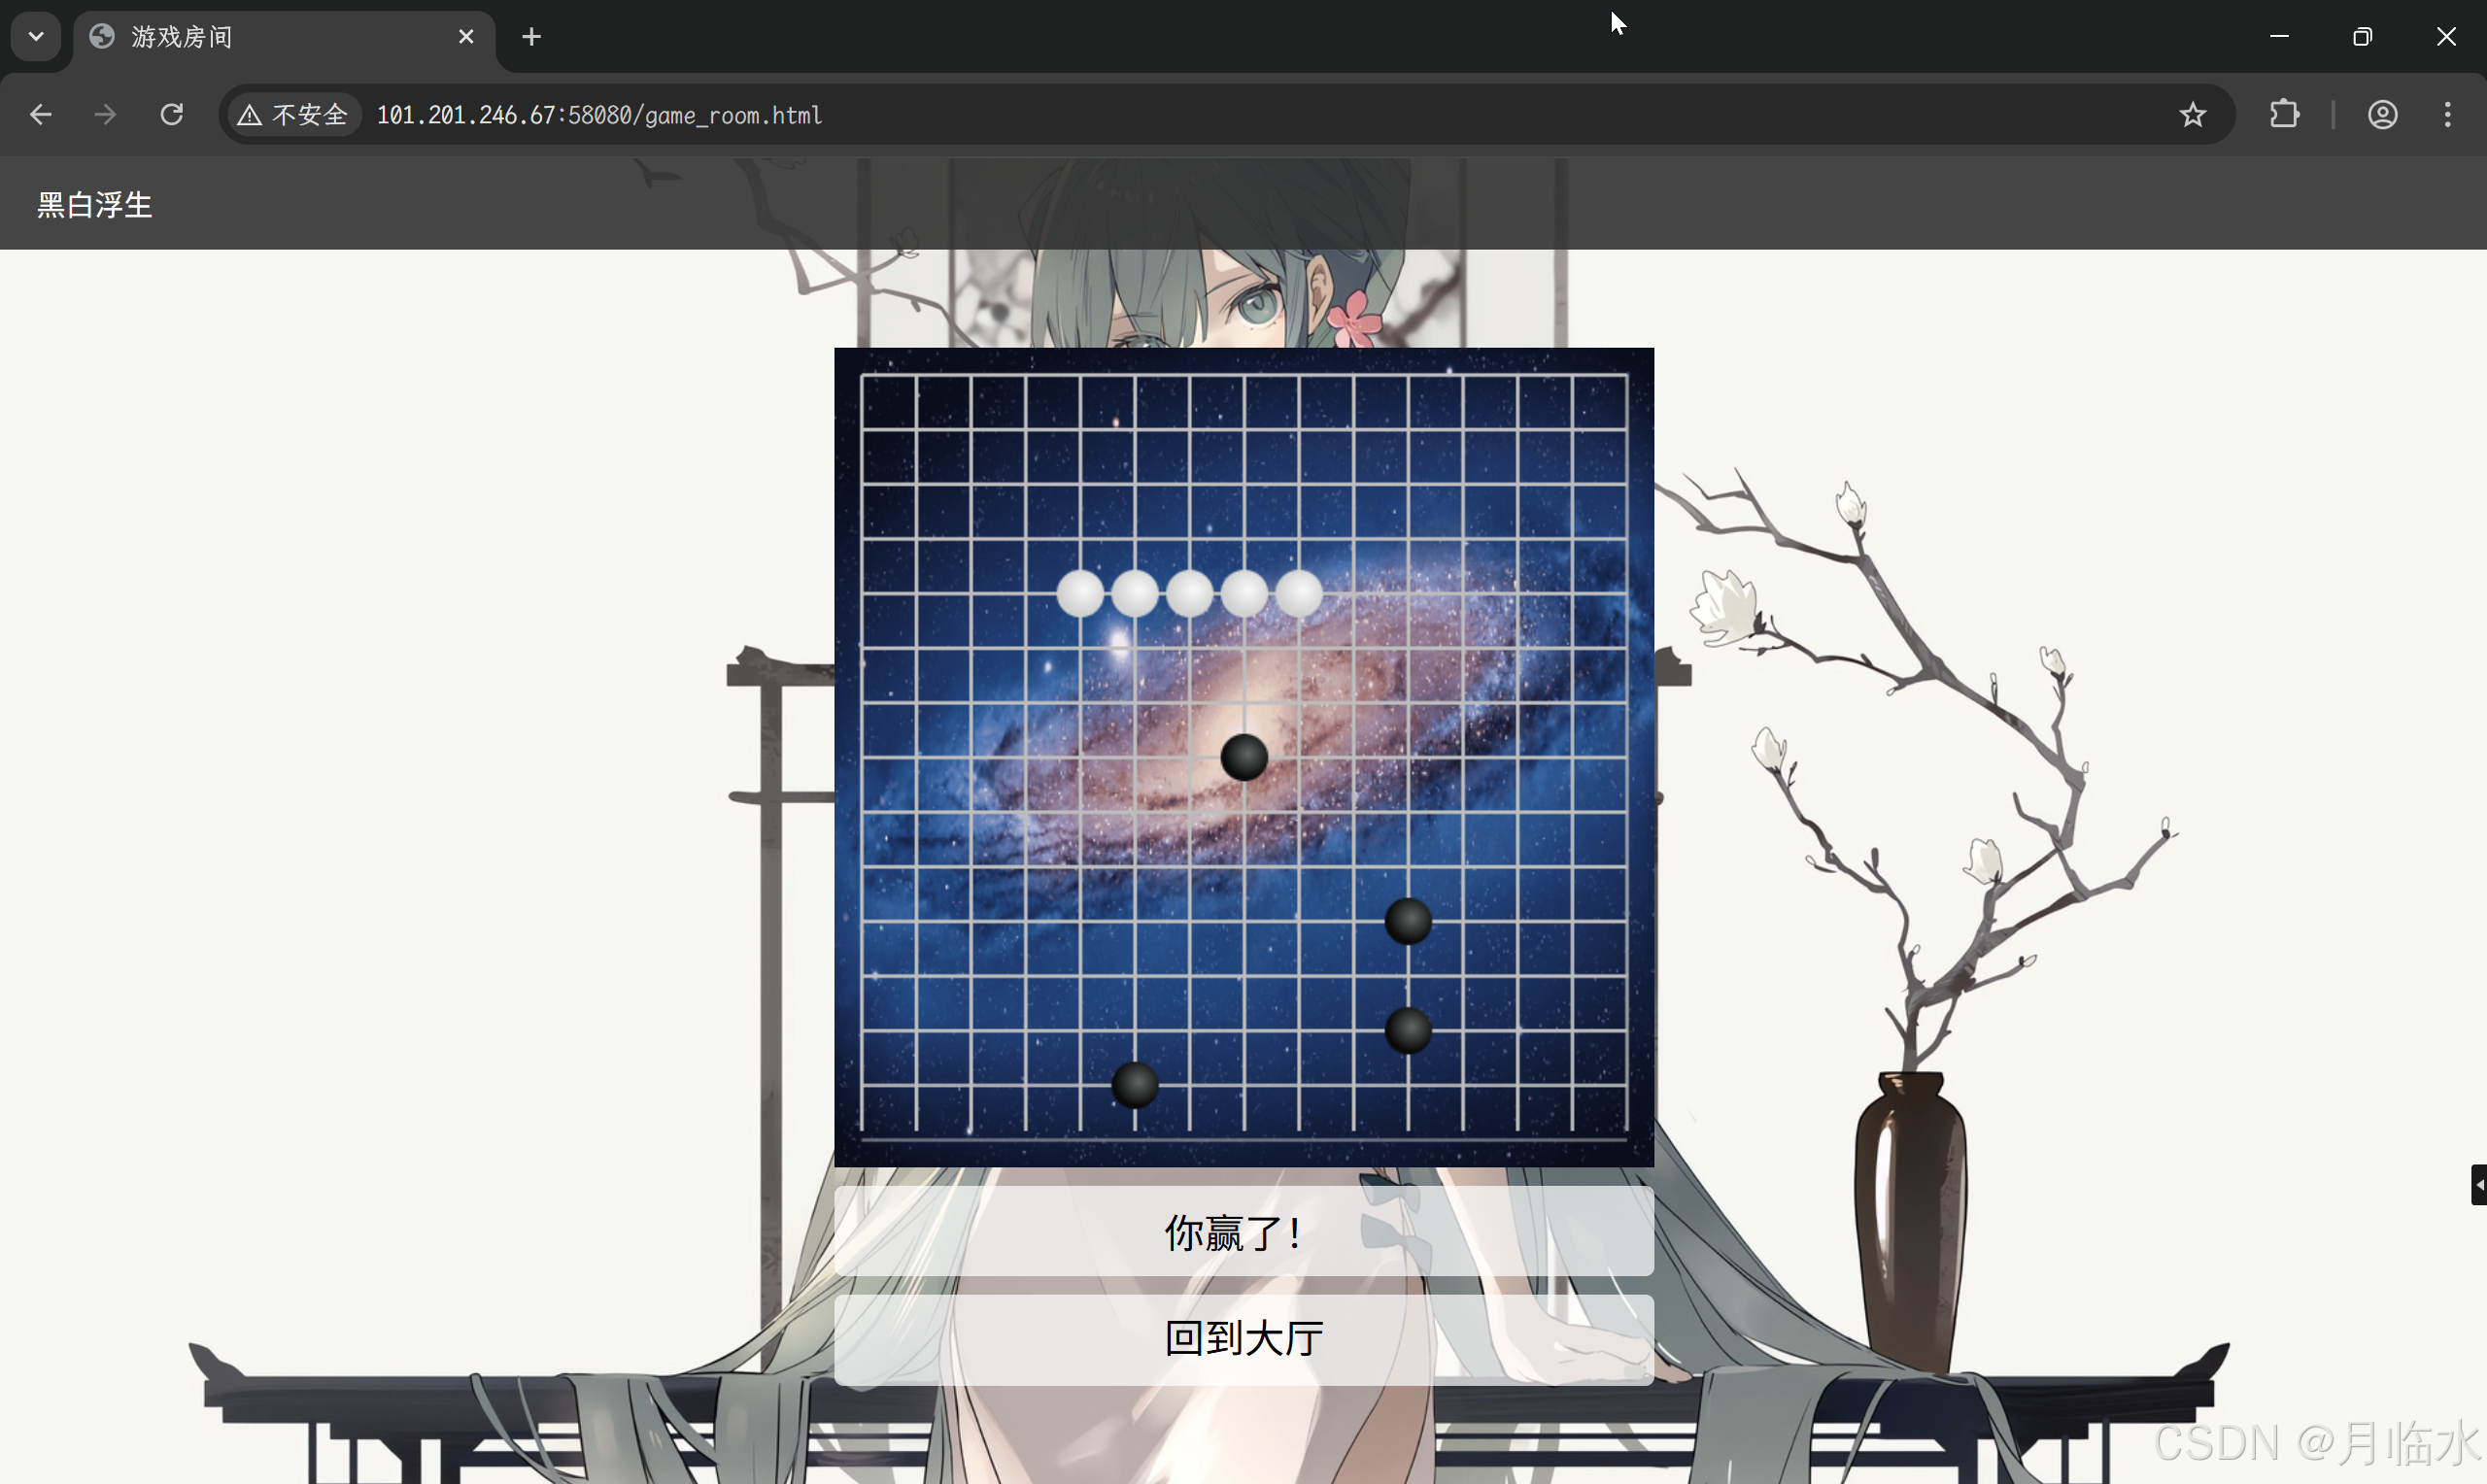Image resolution: width=2487 pixels, height=1484 pixels.
Task: Click the leftmost white stone in the row
Action: pos(1080,593)
